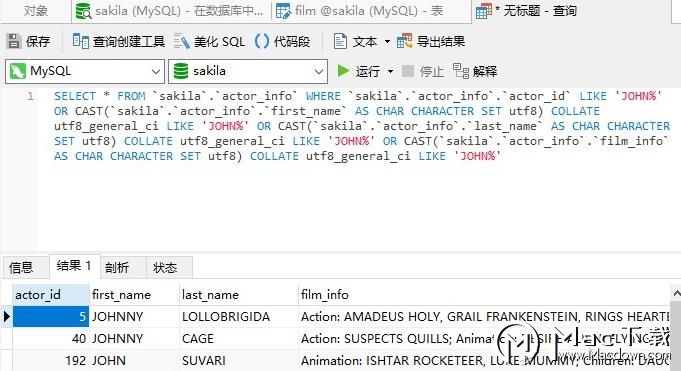
Task: Open the sakila database dropdown
Action: (319, 72)
